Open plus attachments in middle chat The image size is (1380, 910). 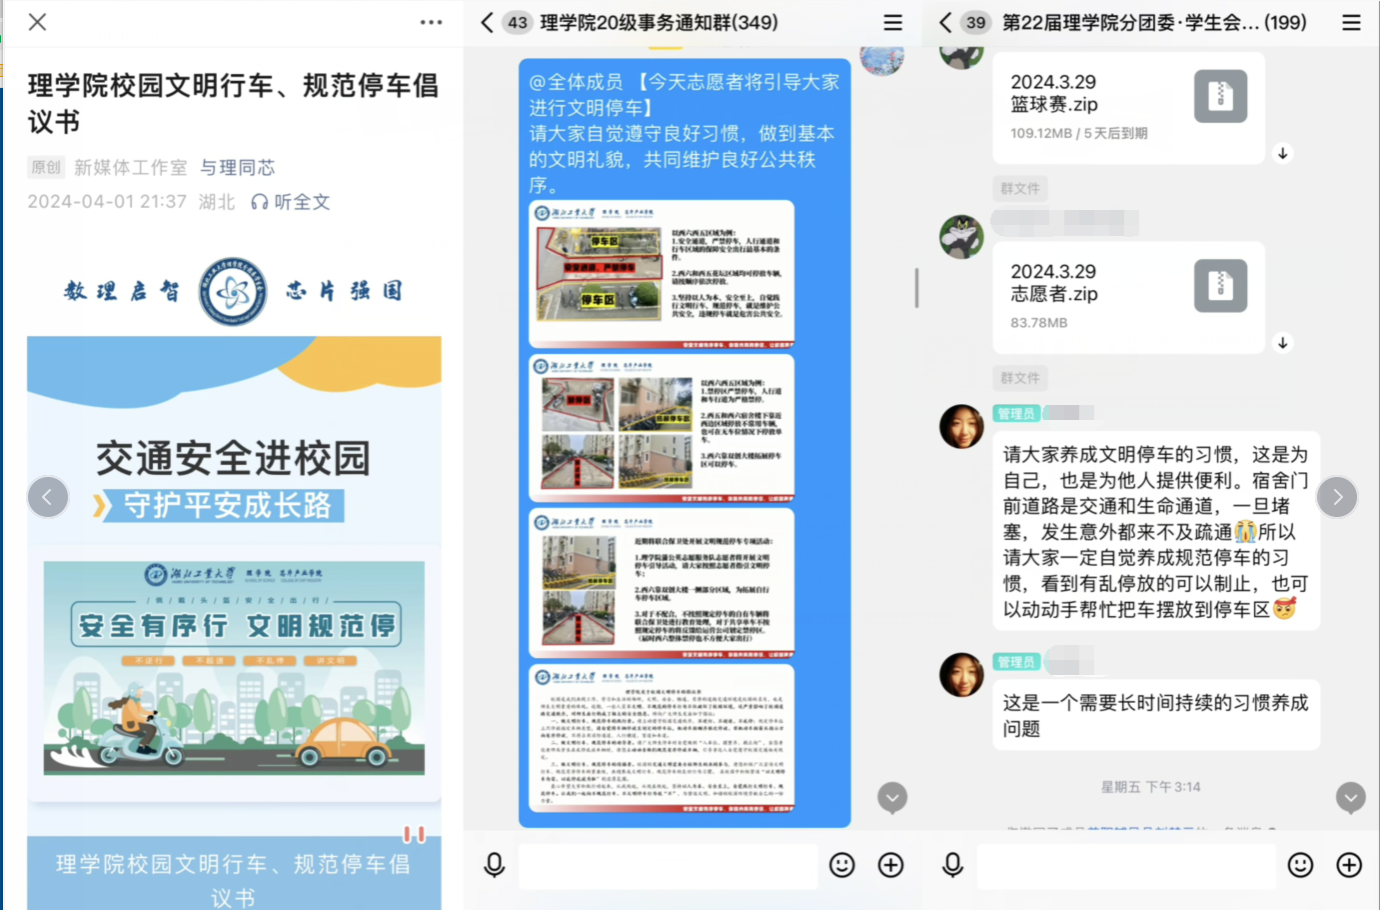tap(891, 865)
